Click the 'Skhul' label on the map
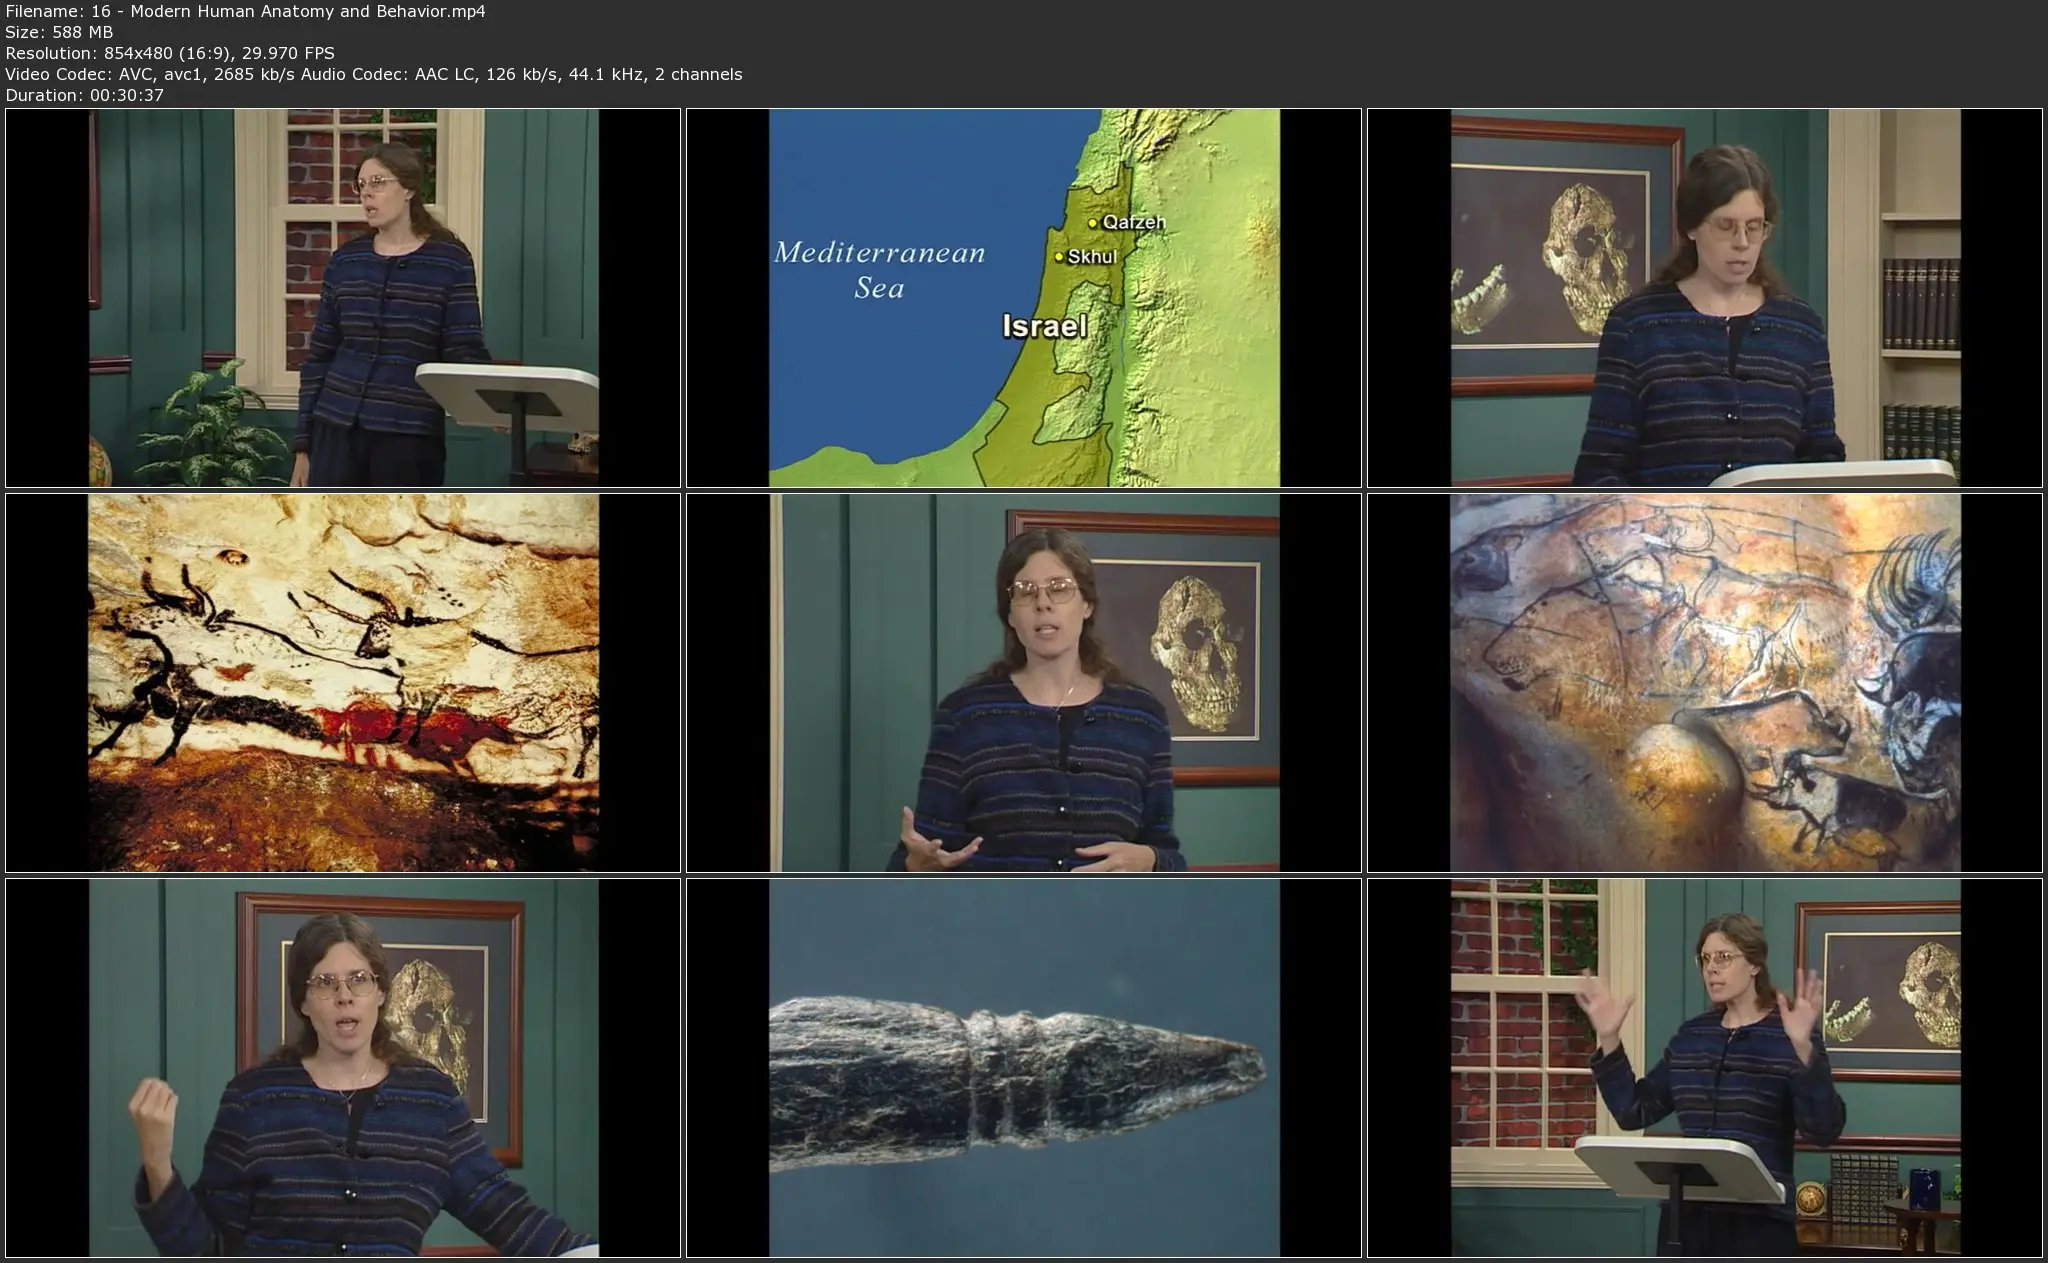This screenshot has width=2048, height=1263. click(1091, 256)
